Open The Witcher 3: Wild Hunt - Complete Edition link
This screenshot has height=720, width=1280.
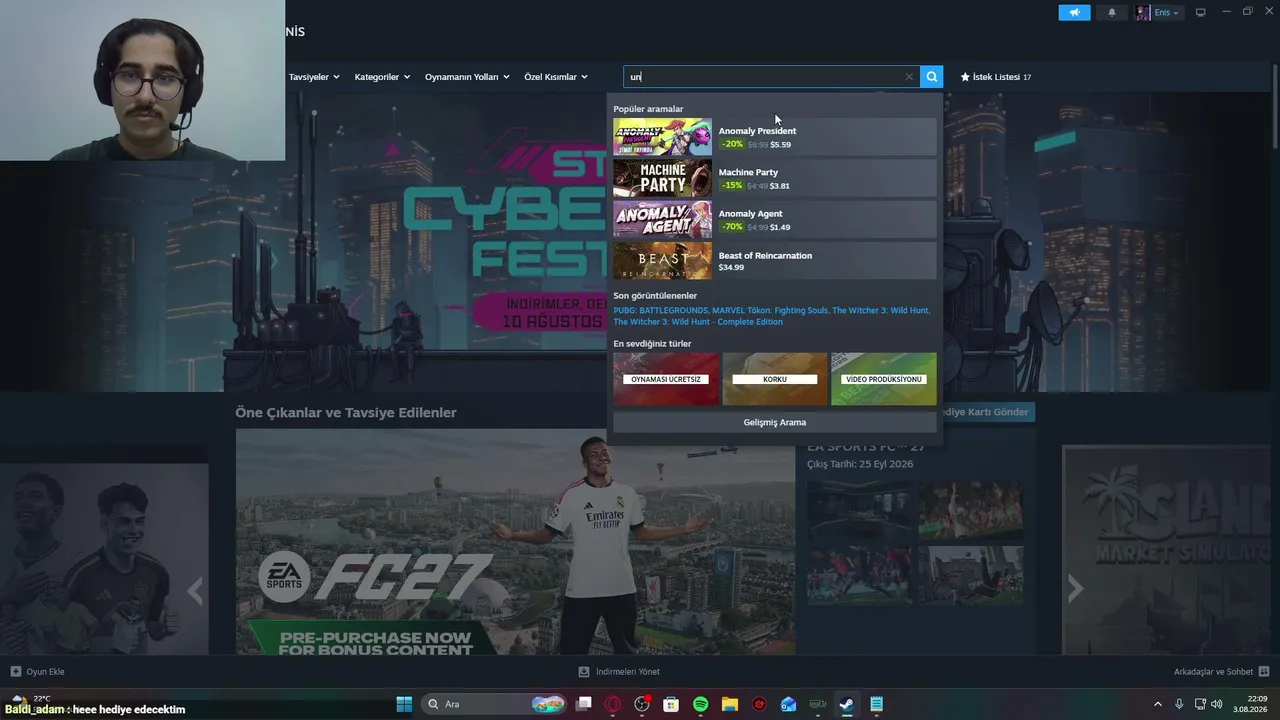click(x=698, y=322)
